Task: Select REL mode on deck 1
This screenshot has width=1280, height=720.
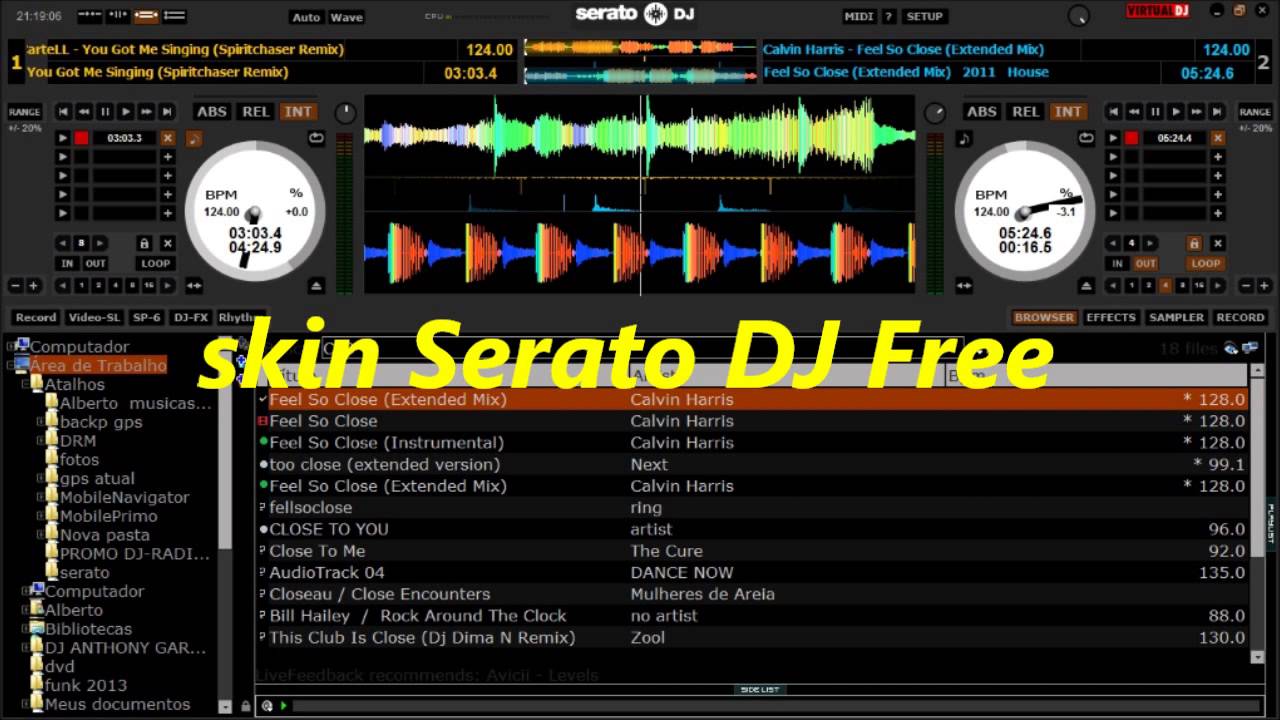Action: tap(256, 112)
